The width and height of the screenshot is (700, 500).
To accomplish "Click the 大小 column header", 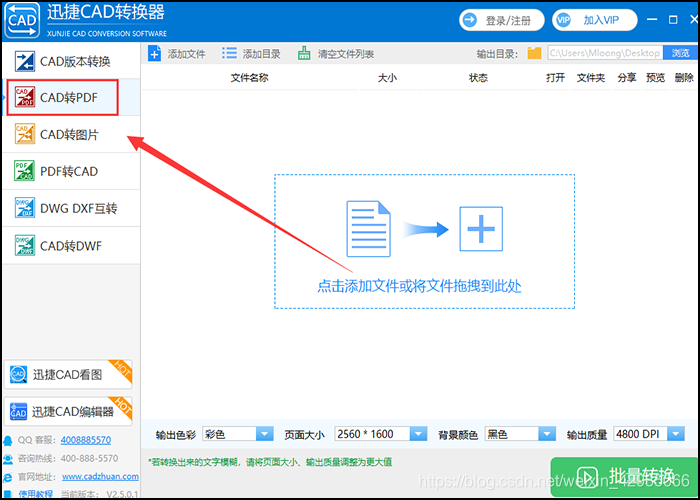I will pos(387,78).
